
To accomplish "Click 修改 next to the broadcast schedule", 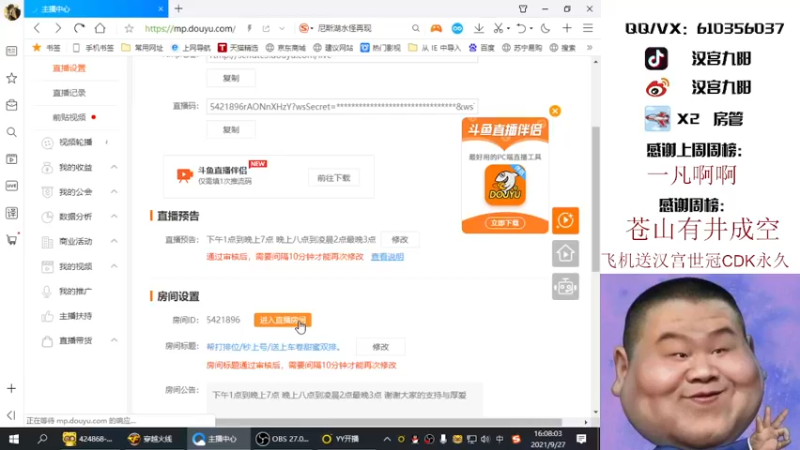I will pyautogui.click(x=399, y=239).
